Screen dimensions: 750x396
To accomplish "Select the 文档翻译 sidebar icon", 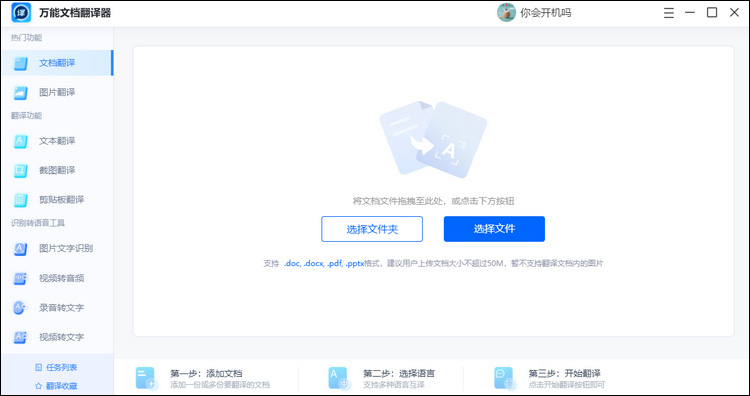I will point(21,63).
